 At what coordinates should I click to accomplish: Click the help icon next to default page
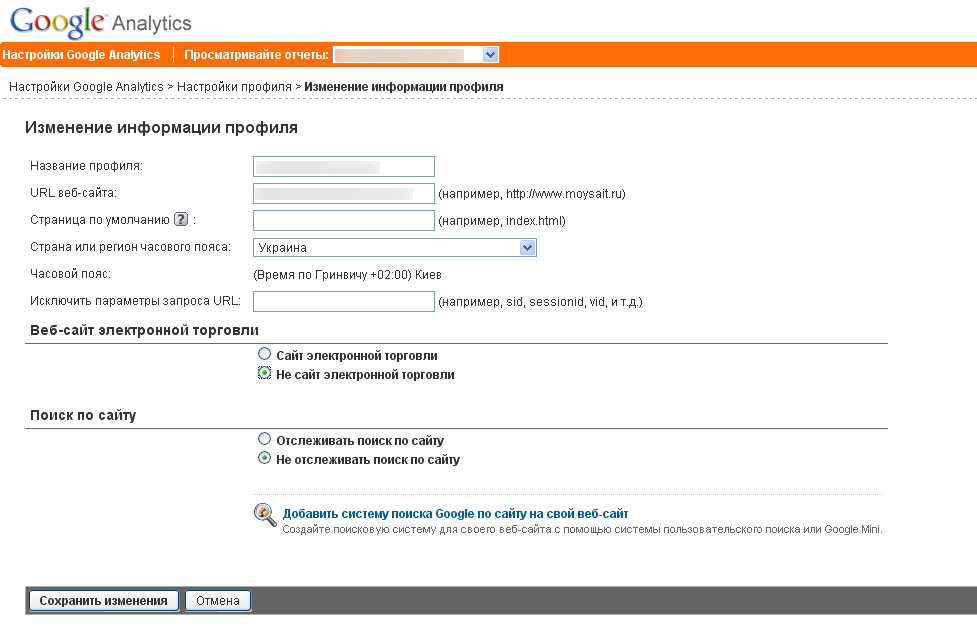point(181,220)
